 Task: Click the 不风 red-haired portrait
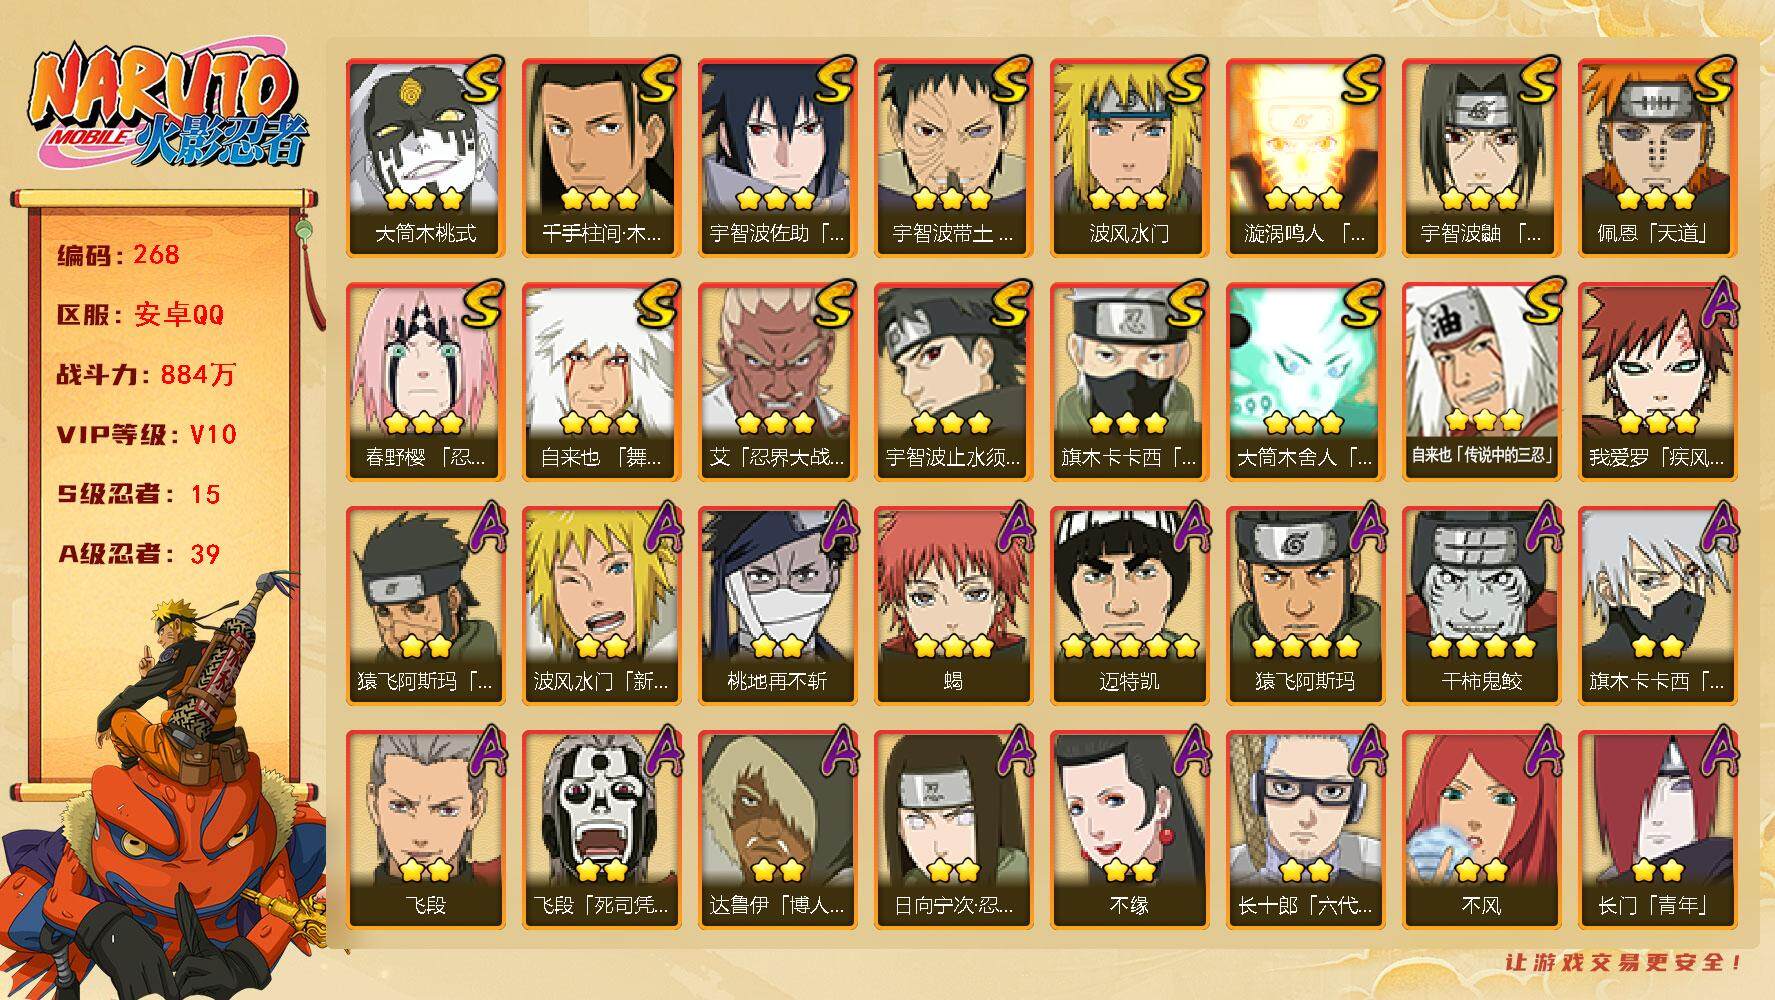coord(1481,830)
